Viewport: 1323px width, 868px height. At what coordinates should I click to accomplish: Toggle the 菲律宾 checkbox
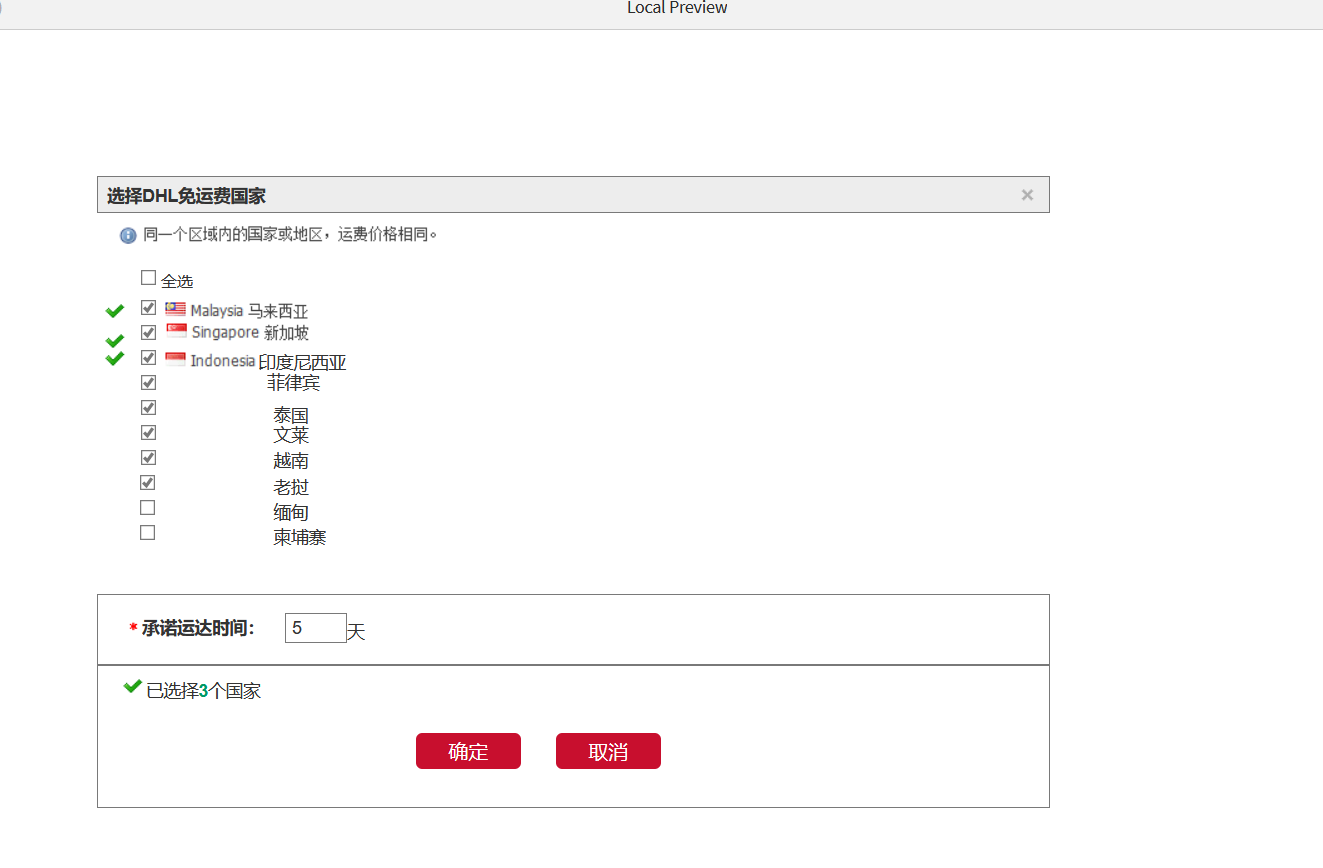[x=148, y=383]
